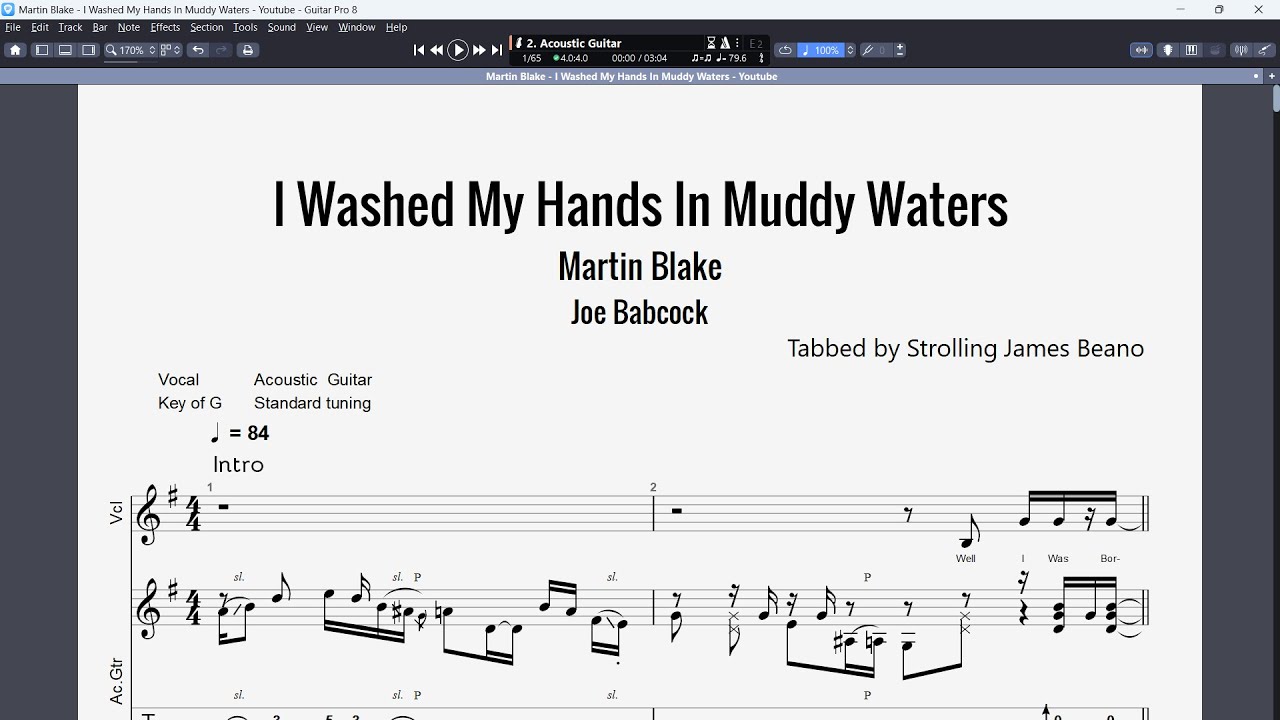Click the E2 note indicator
Viewport: 1280px width, 720px height.
click(x=756, y=44)
